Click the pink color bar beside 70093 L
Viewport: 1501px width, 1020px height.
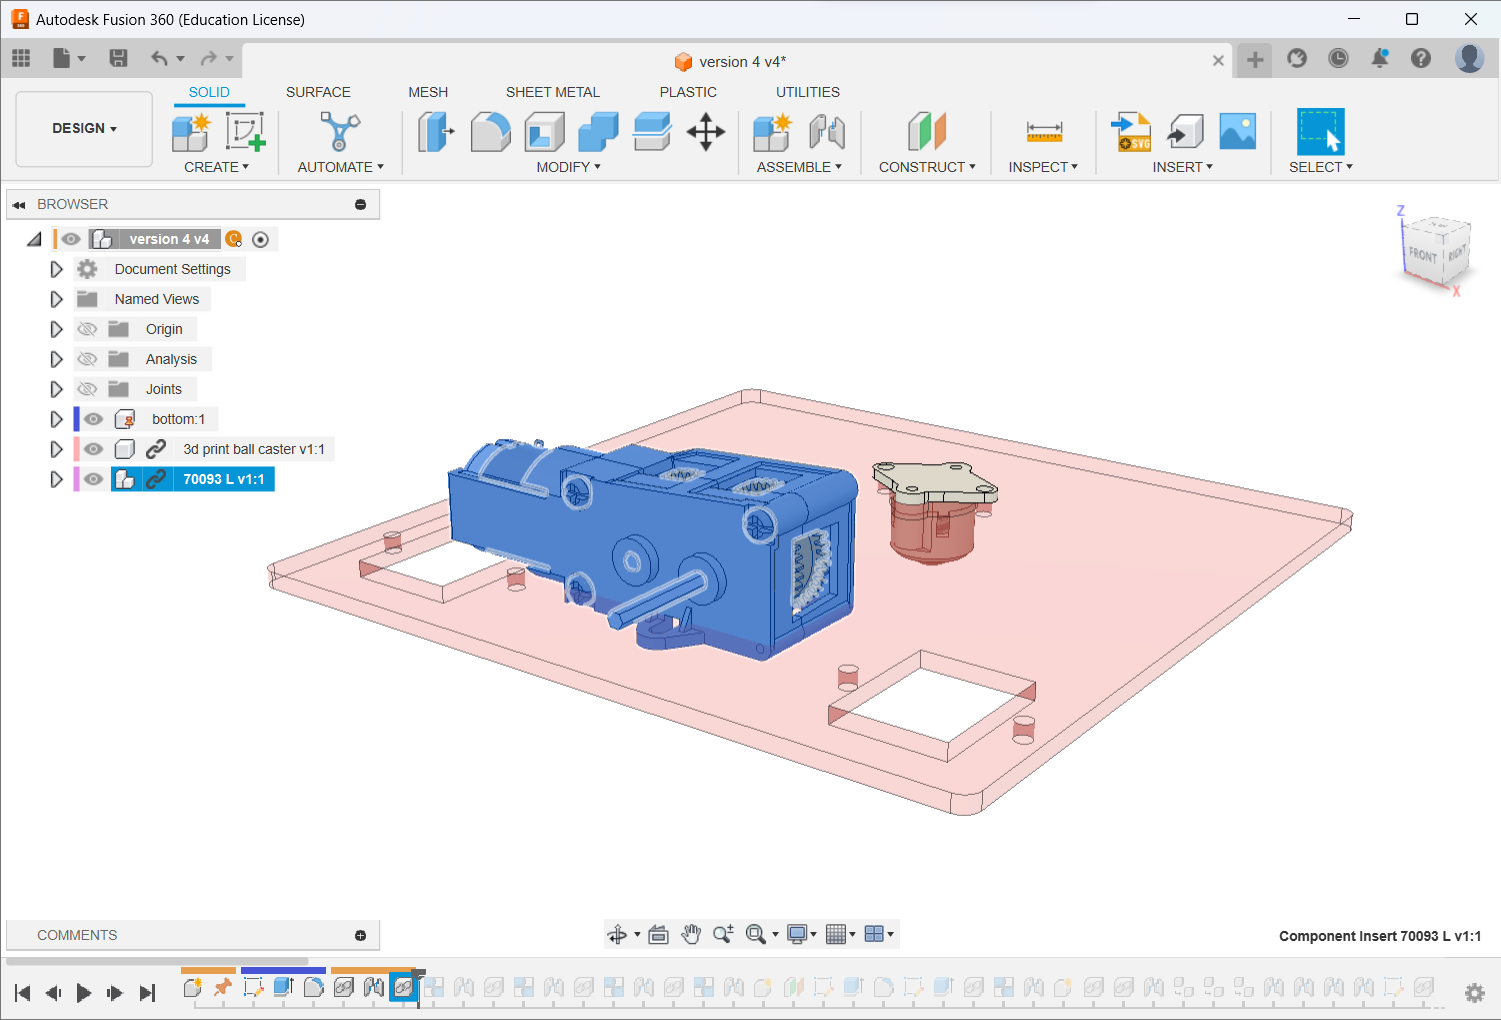[x=77, y=479]
